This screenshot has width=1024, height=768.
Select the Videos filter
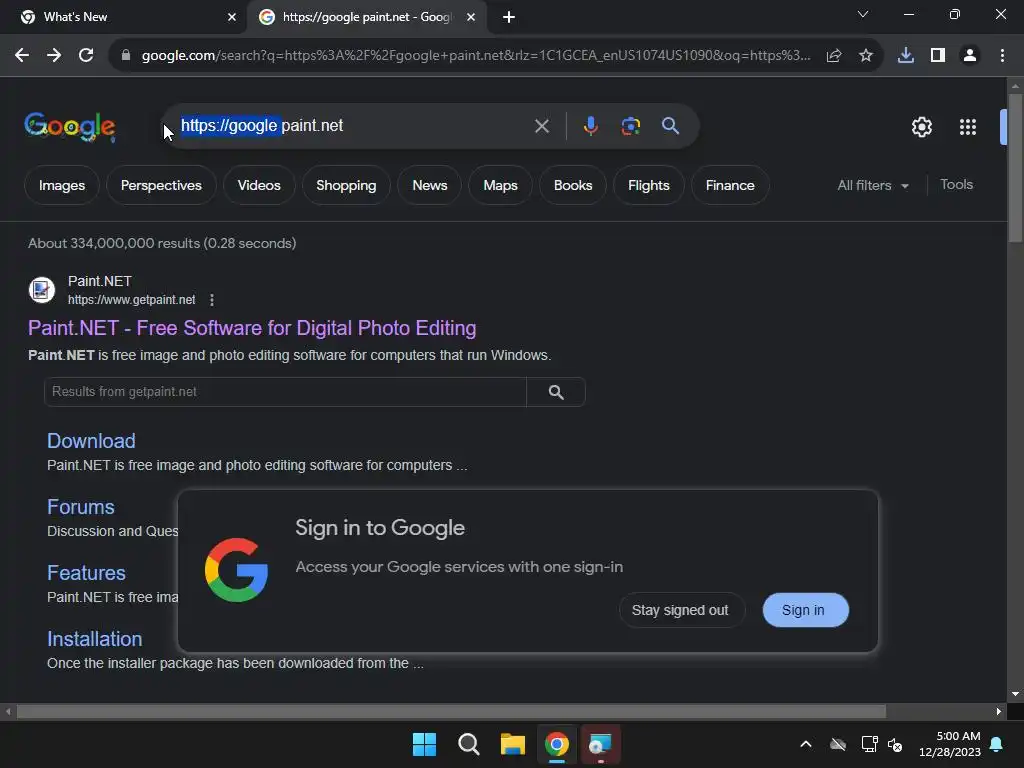tap(259, 185)
